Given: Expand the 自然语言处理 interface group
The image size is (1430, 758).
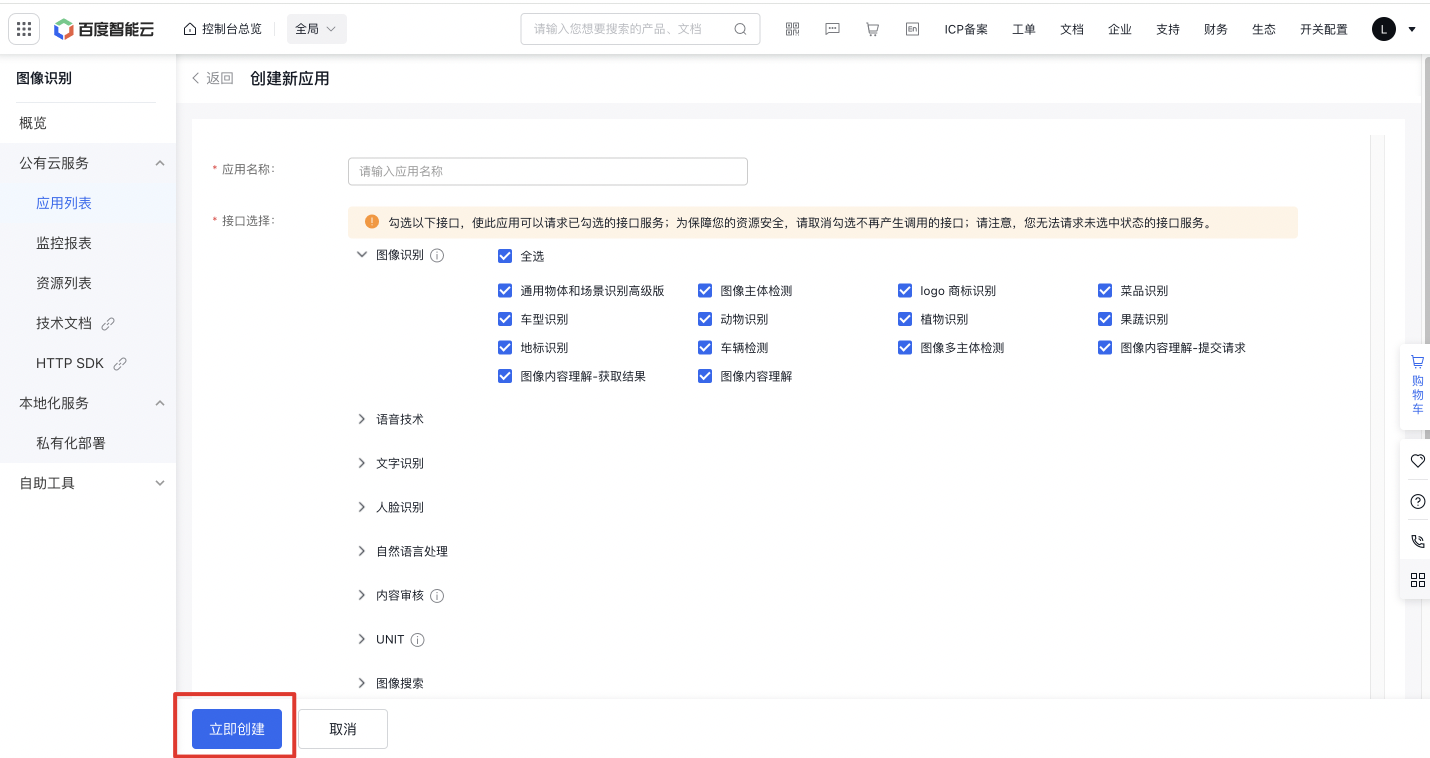Looking at the screenshot, I should click(x=362, y=551).
